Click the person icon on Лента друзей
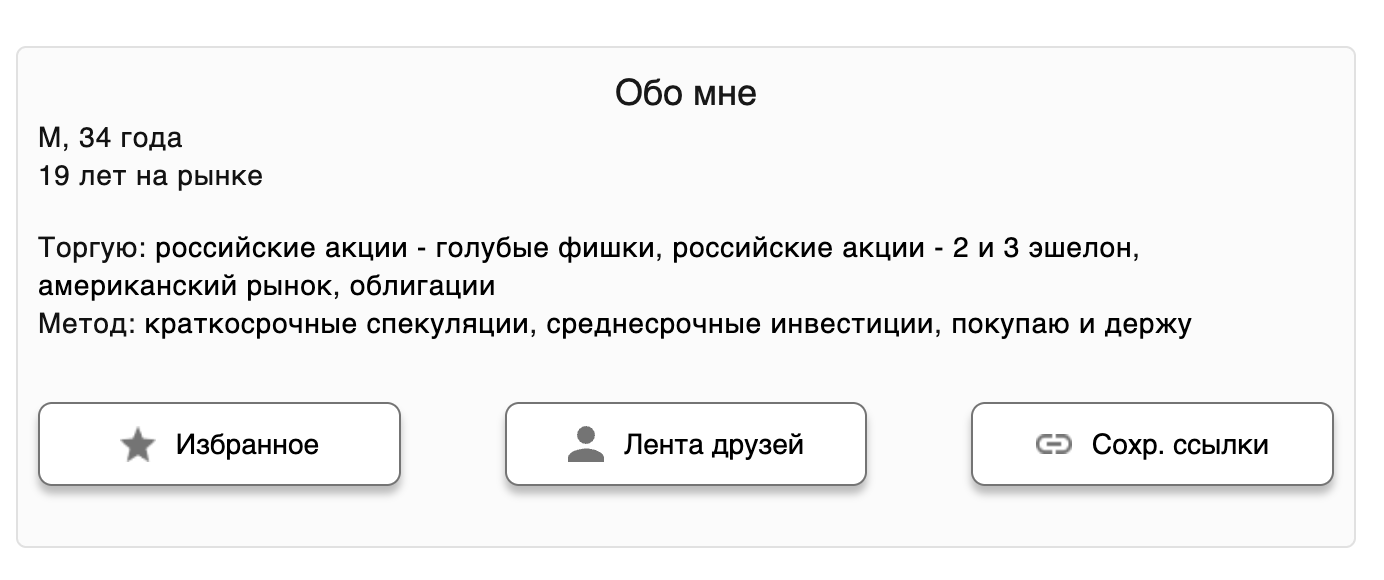 coord(586,445)
